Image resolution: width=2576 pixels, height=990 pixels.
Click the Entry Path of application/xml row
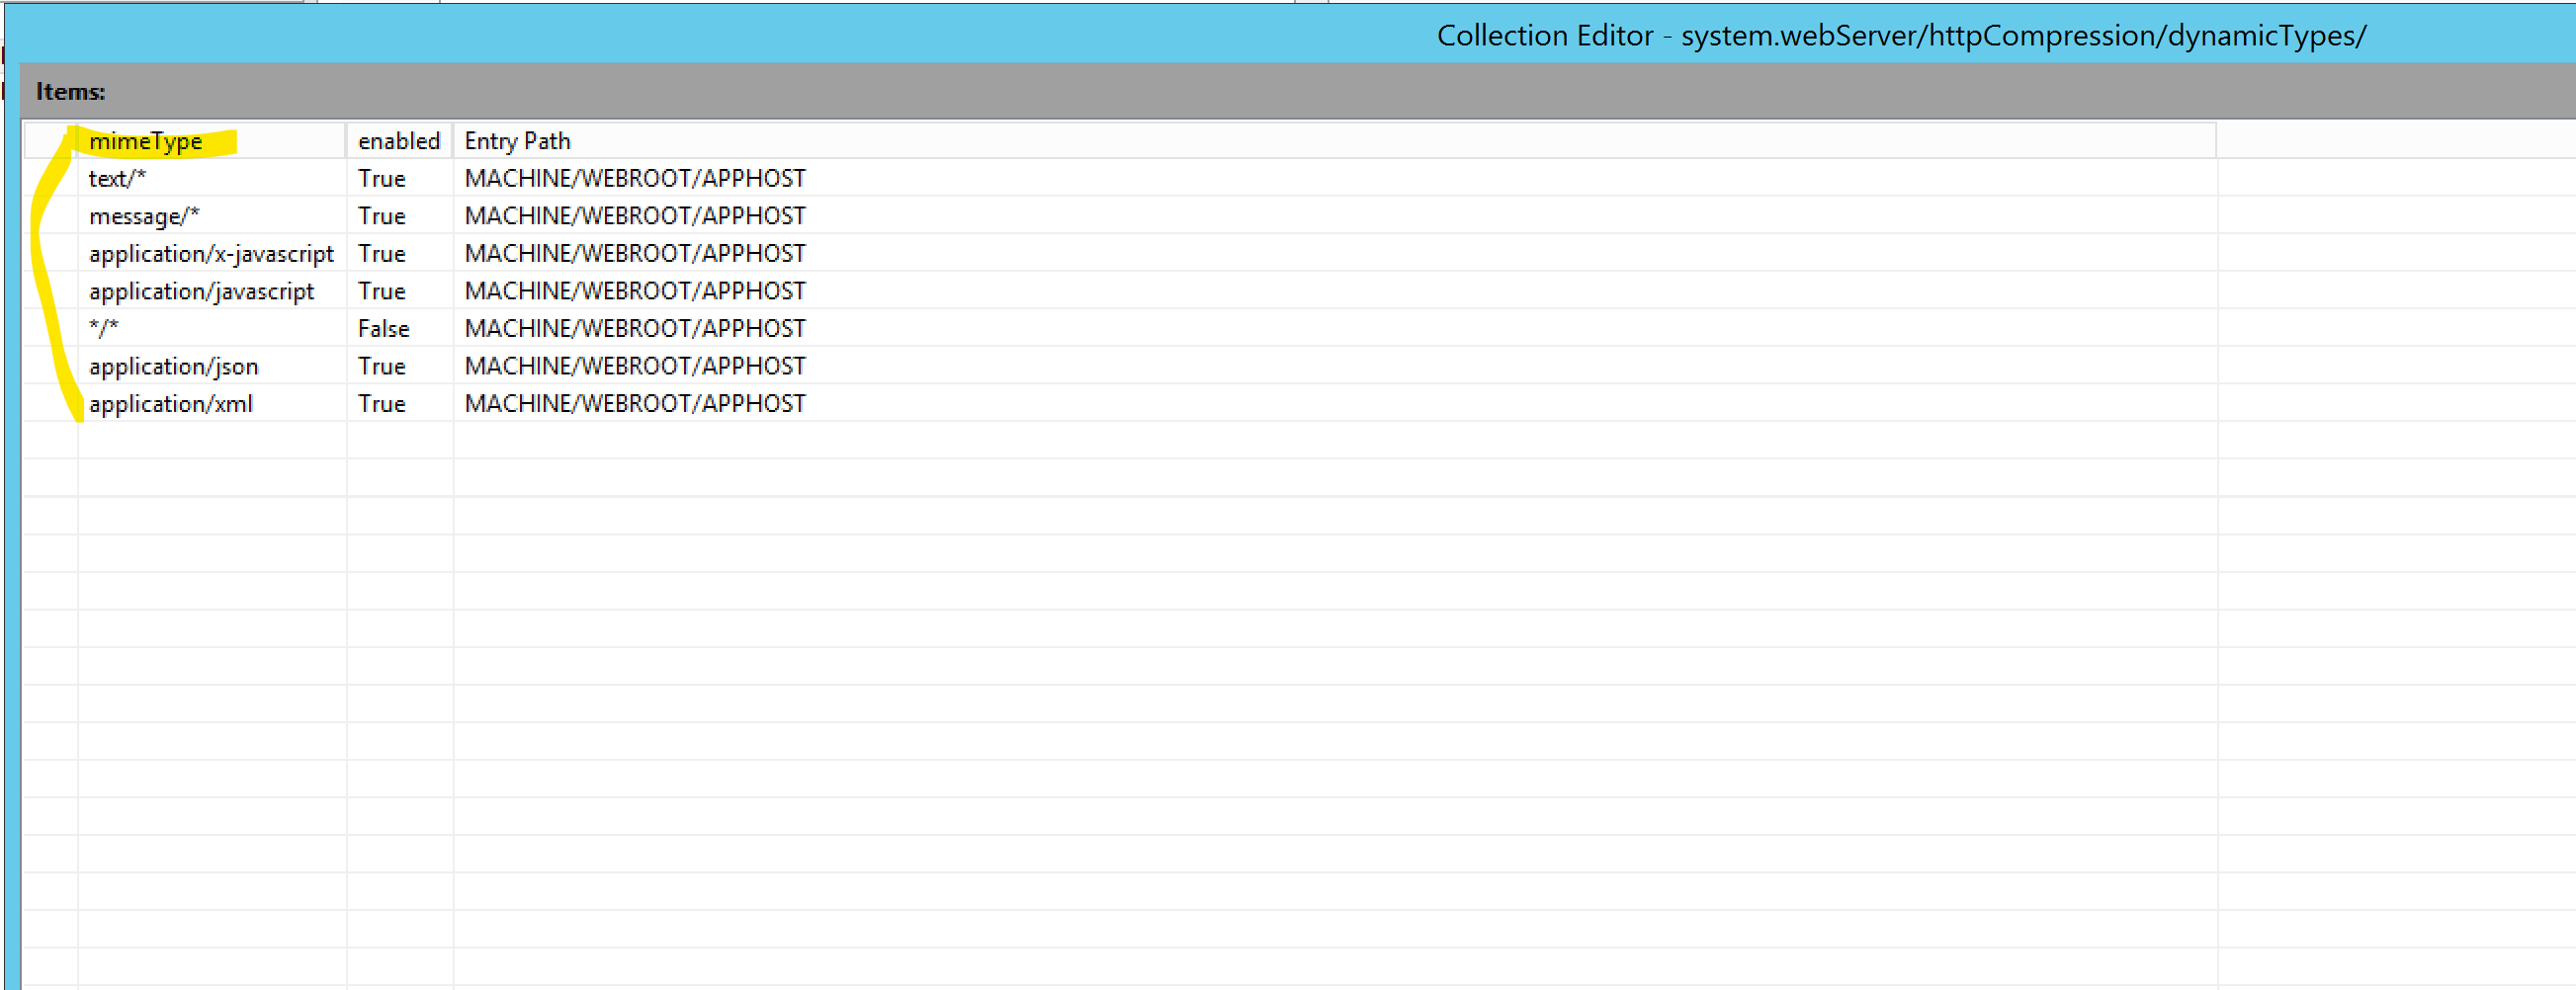pos(634,404)
